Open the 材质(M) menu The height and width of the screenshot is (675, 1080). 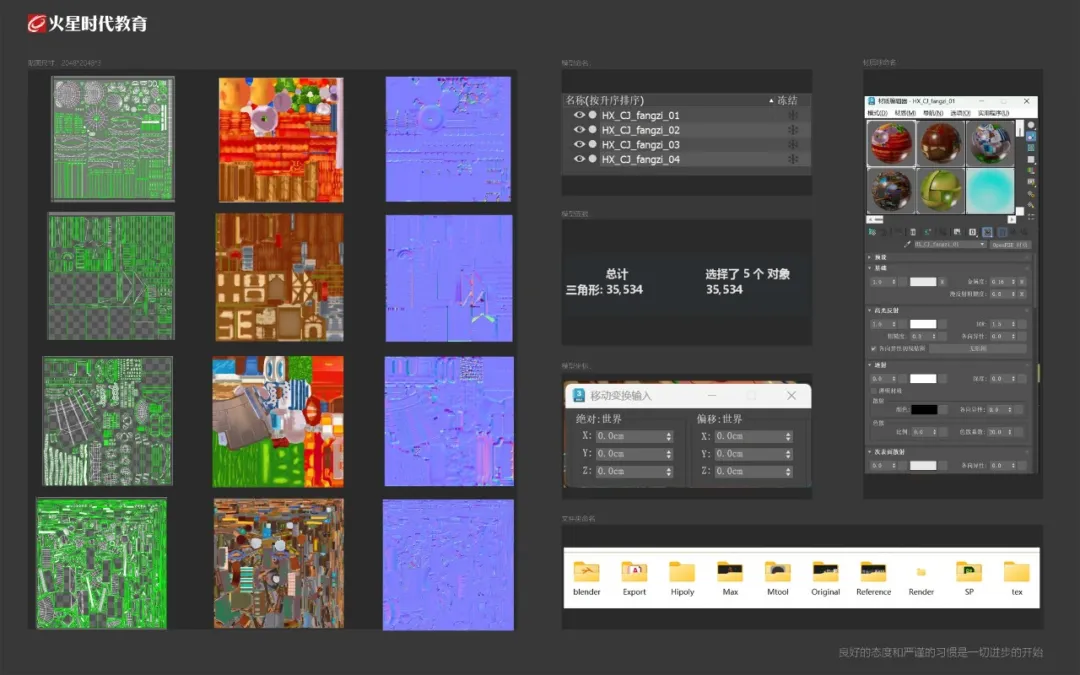[x=905, y=113]
